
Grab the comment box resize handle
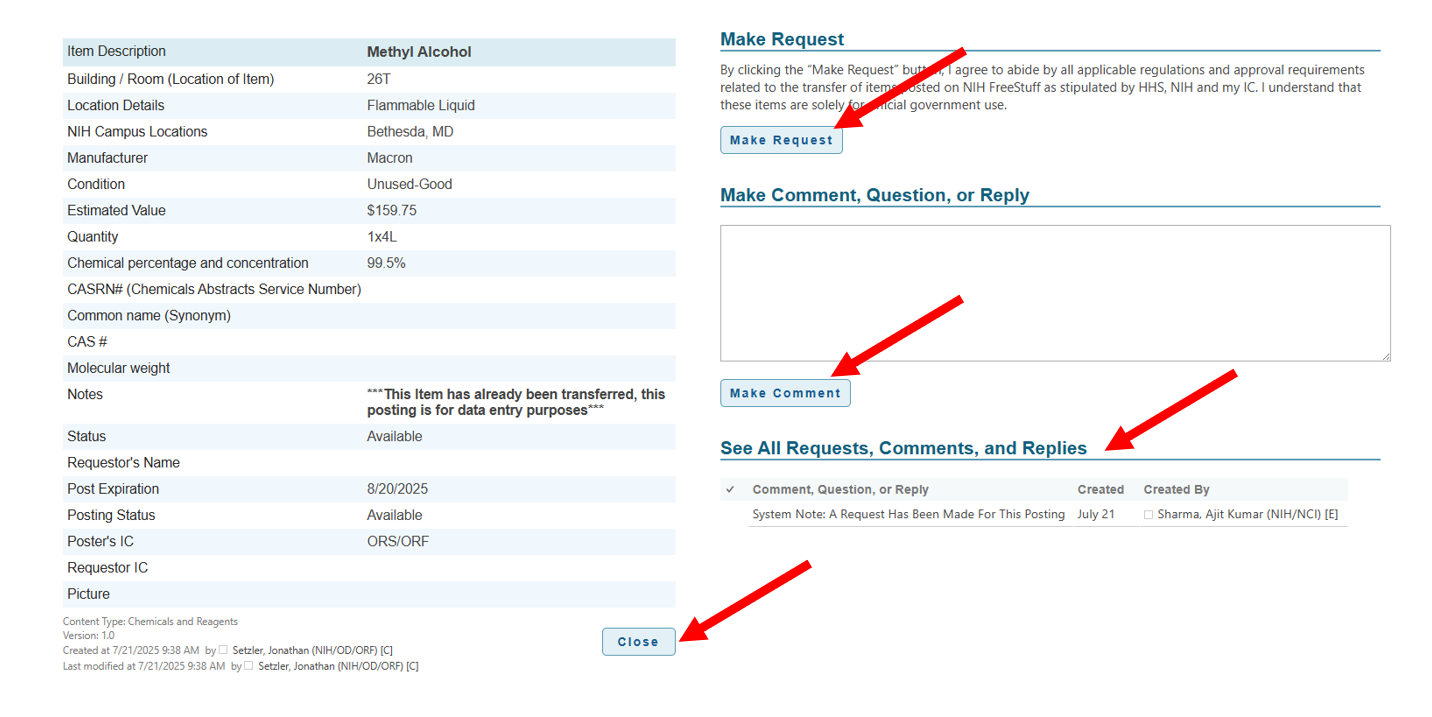click(1385, 356)
